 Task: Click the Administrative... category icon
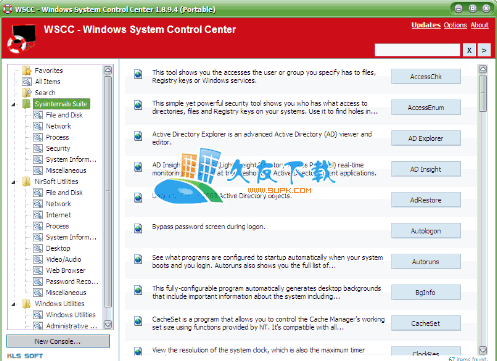(x=38, y=325)
